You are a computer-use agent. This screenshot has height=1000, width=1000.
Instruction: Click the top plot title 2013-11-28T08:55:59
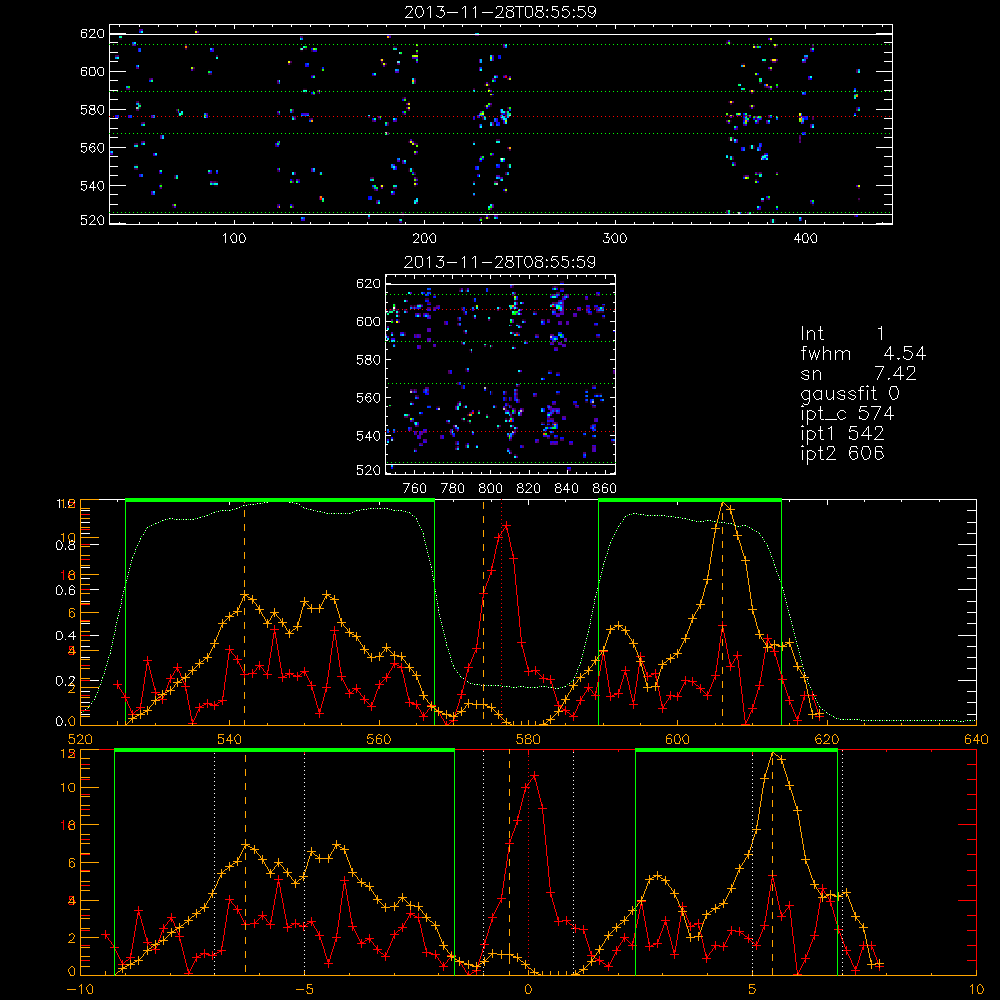(x=500, y=12)
